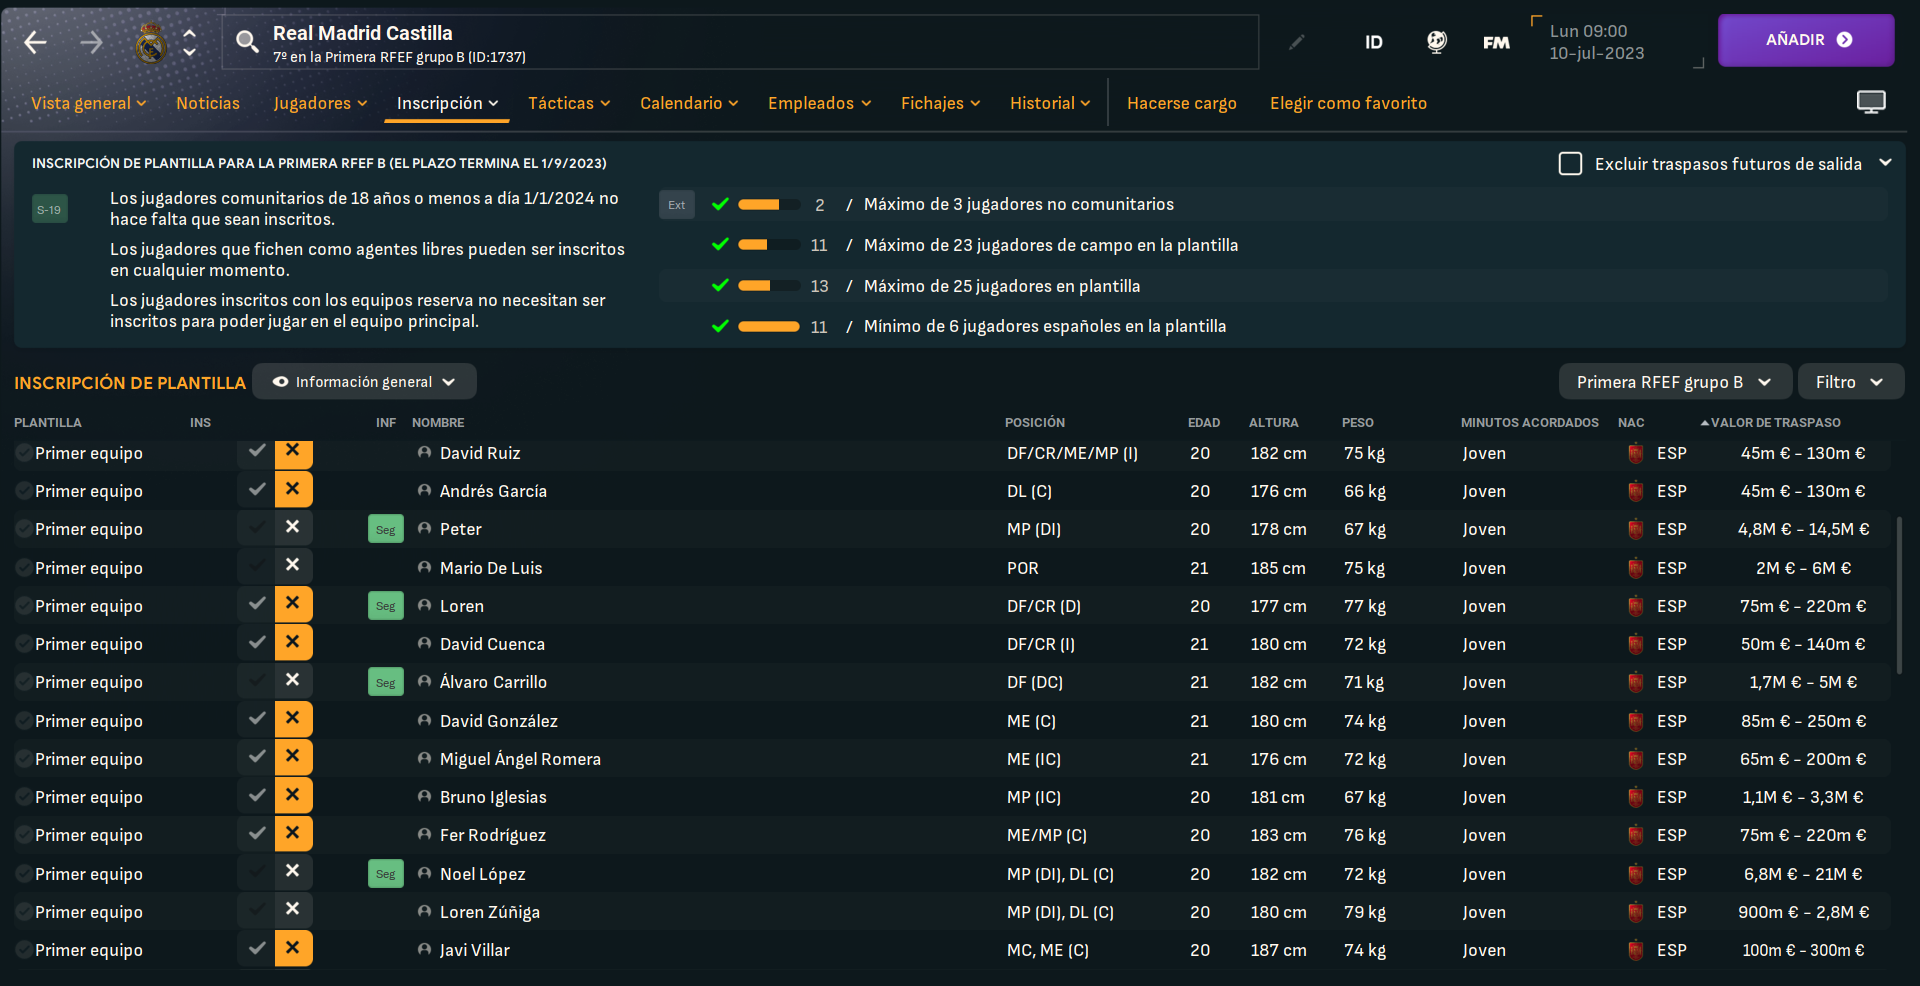Expand the Jugadores menu

coord(320,103)
